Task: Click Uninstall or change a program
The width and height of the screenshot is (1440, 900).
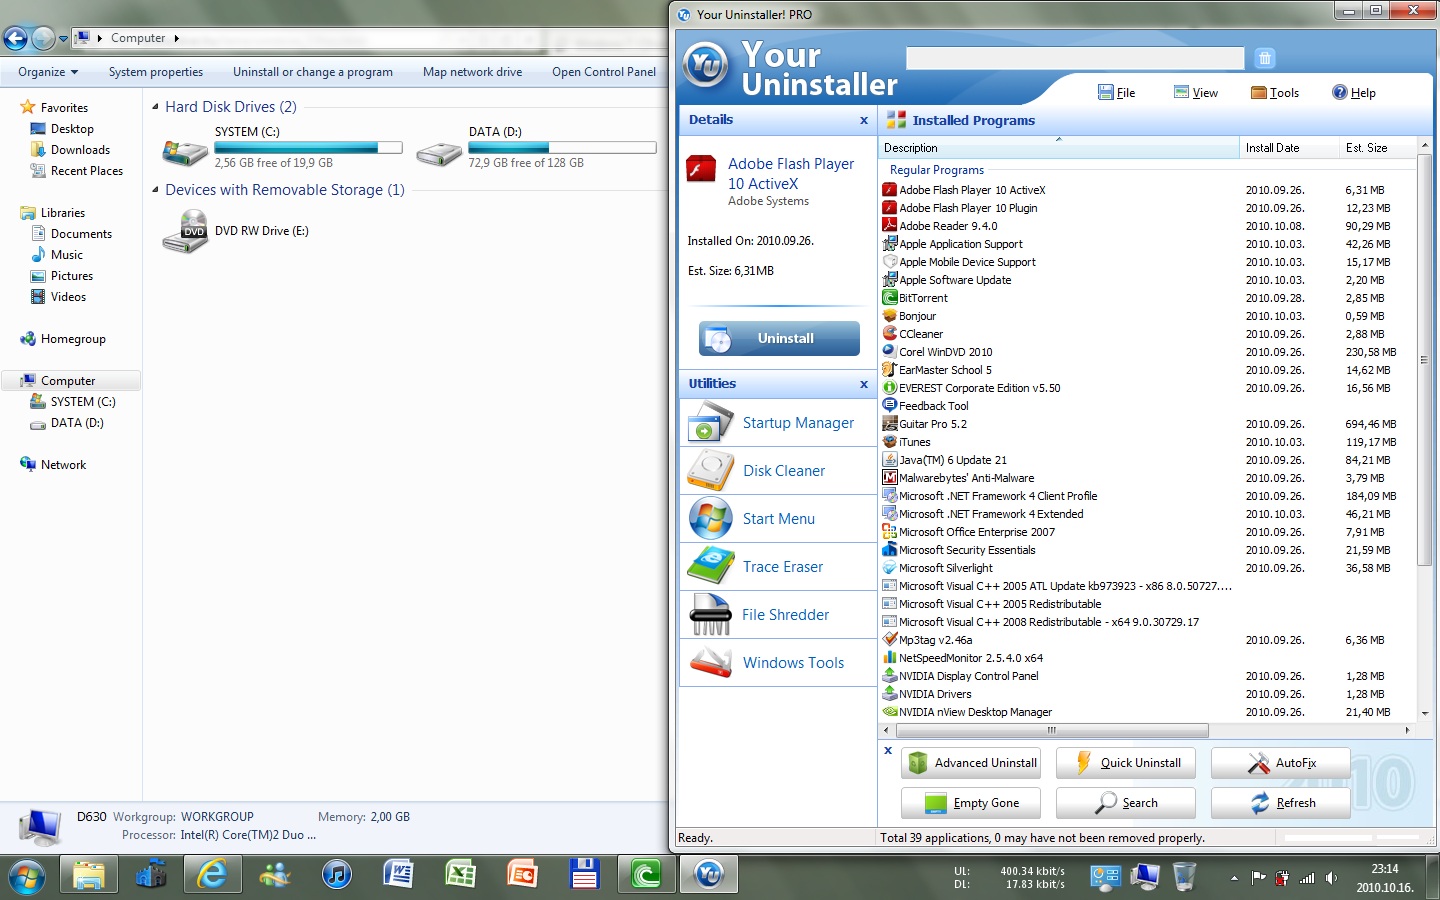Action: pyautogui.click(x=313, y=72)
